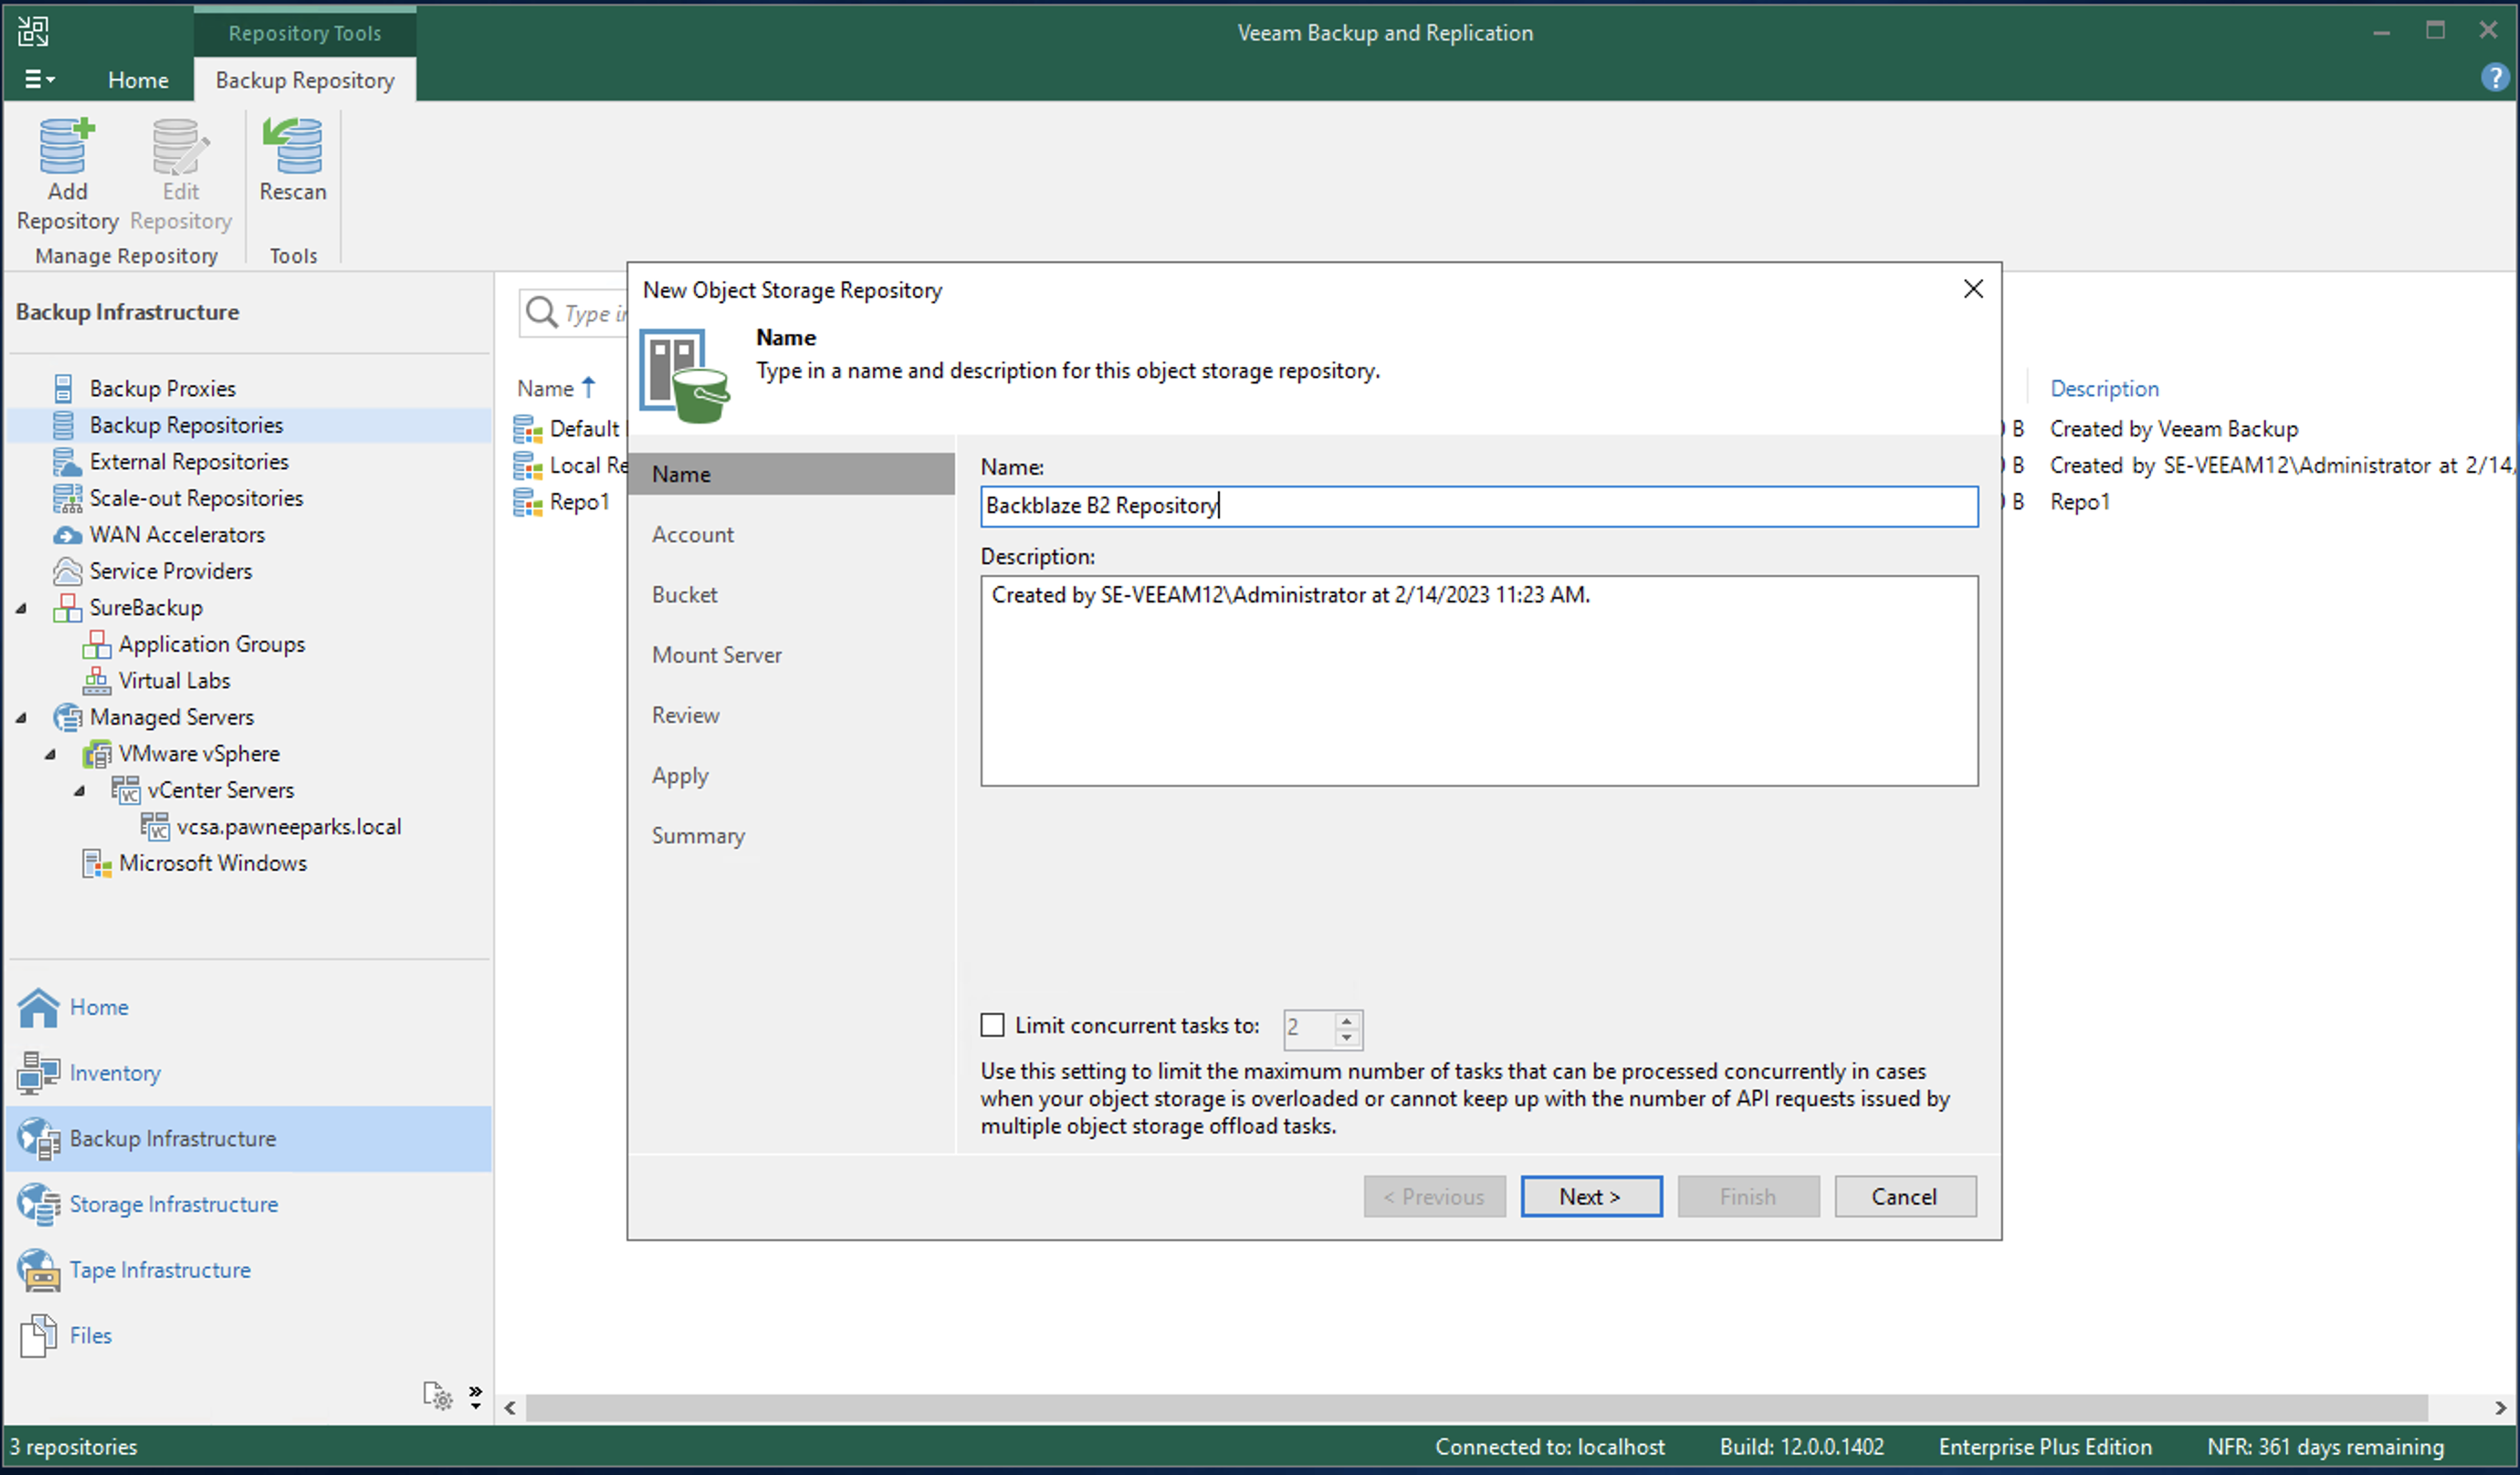
Task: Decrease concurrent tasks spinner value
Action: point(1347,1037)
